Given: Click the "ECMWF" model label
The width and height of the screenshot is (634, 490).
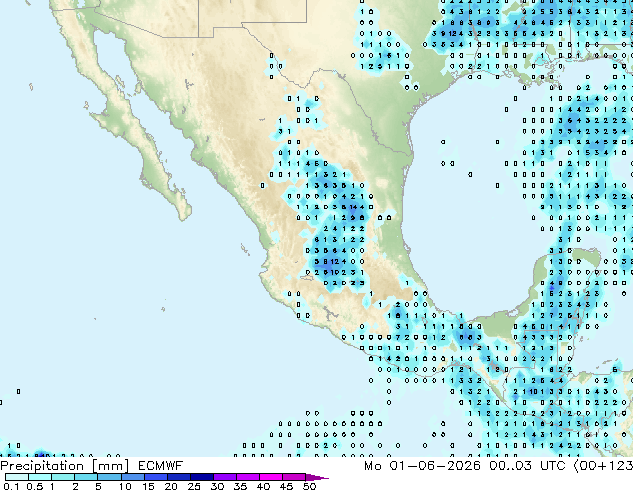Looking at the screenshot, I should [161, 466].
